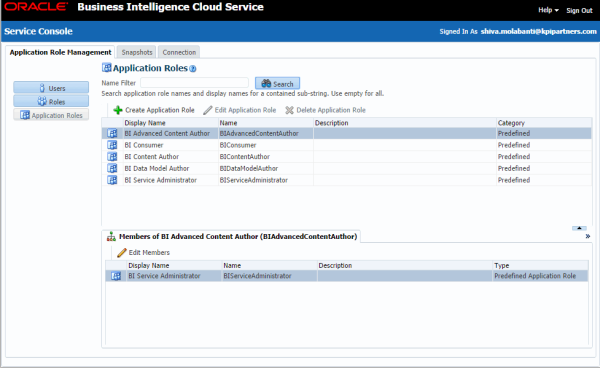Click the Type column header in members table
Image resolution: width=600 pixels, height=368 pixels.
(x=501, y=265)
